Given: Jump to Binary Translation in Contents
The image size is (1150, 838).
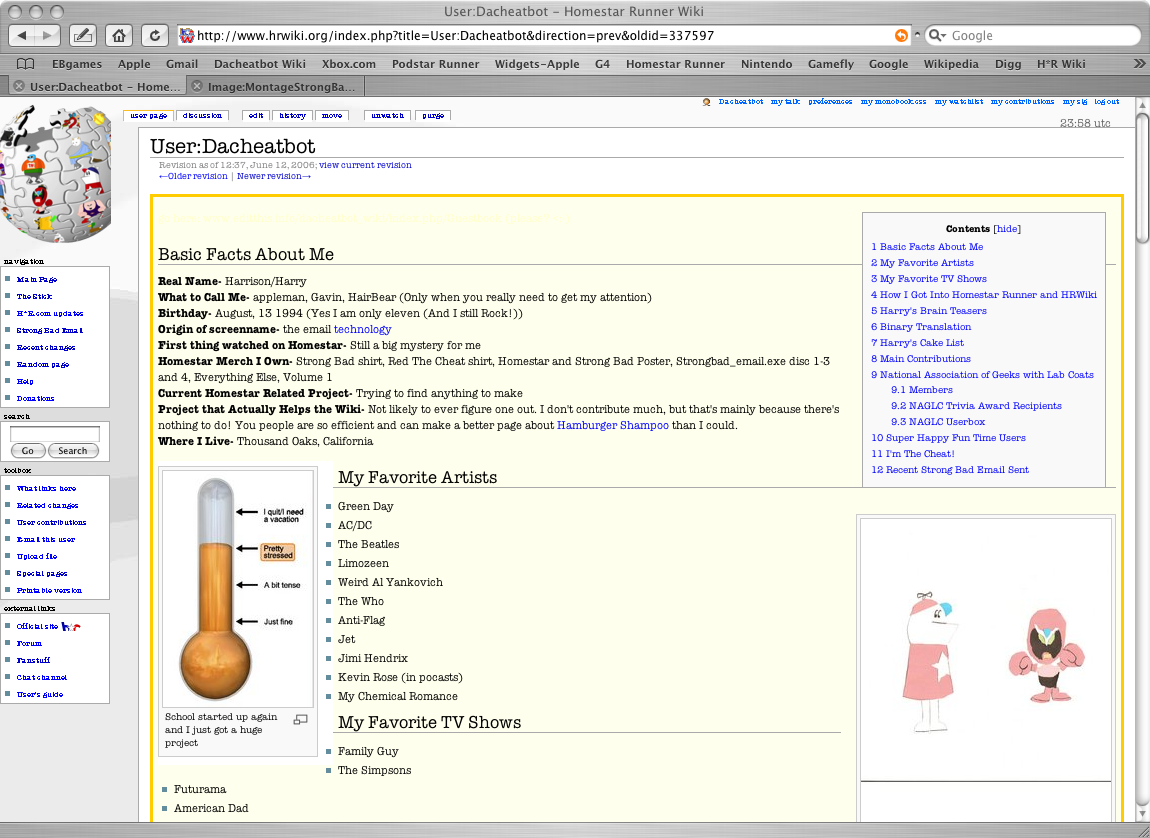Looking at the screenshot, I should coord(920,327).
